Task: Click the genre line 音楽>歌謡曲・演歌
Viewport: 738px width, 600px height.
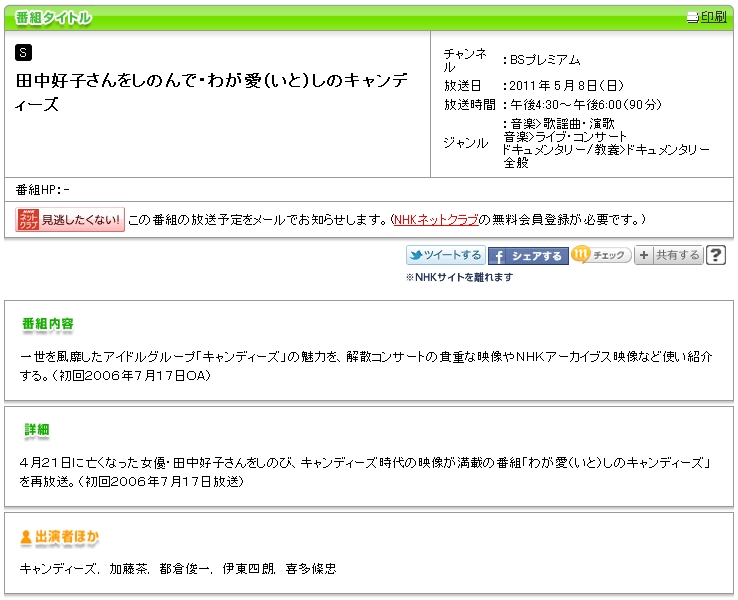Action: [x=562, y=124]
